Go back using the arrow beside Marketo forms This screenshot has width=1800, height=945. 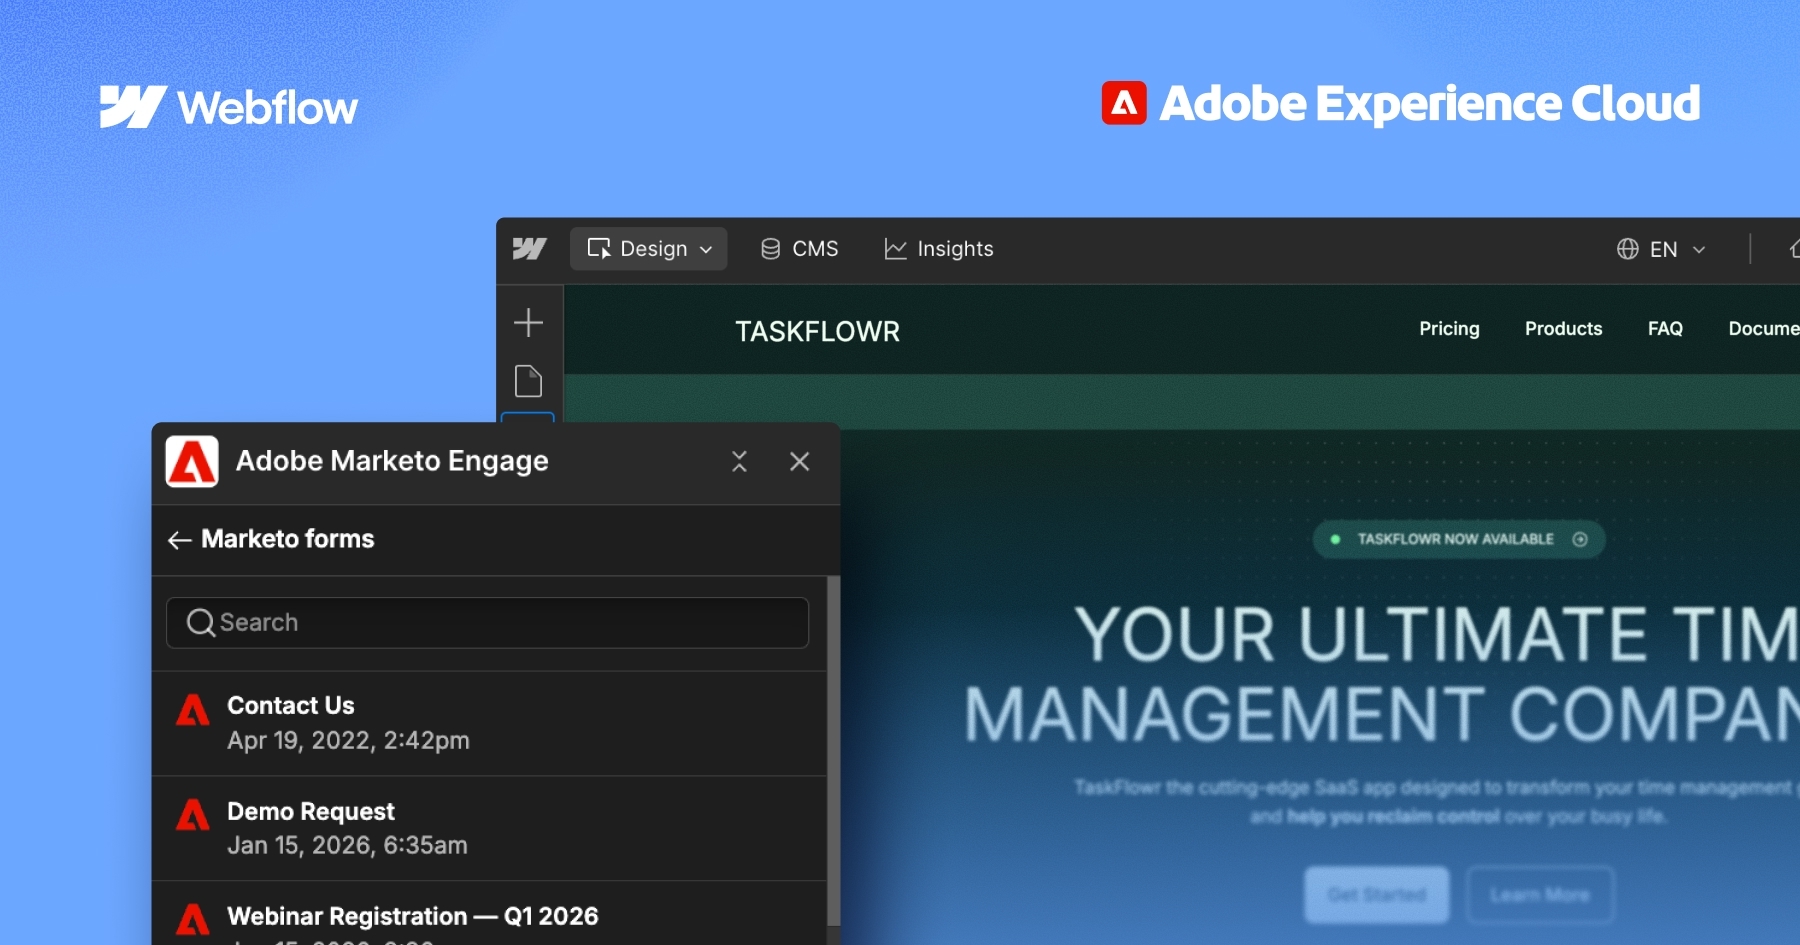[x=179, y=540]
